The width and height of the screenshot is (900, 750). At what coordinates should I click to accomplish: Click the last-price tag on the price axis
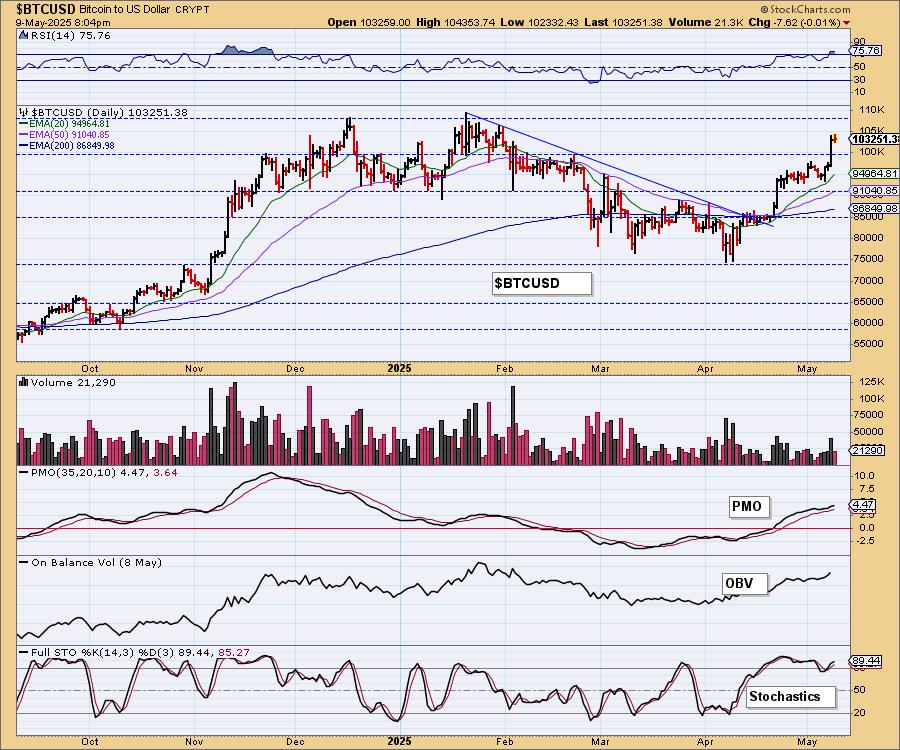(x=875, y=139)
